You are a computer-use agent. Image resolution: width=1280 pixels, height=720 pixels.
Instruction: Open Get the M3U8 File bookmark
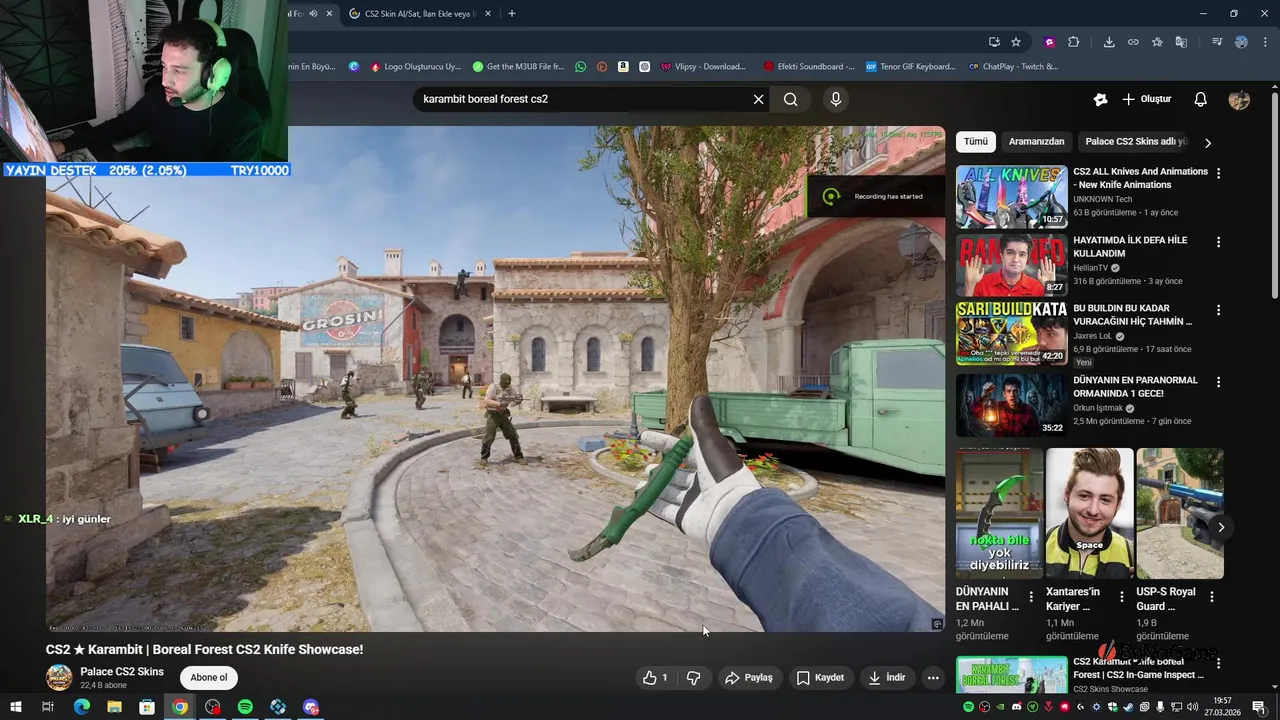tap(519, 67)
